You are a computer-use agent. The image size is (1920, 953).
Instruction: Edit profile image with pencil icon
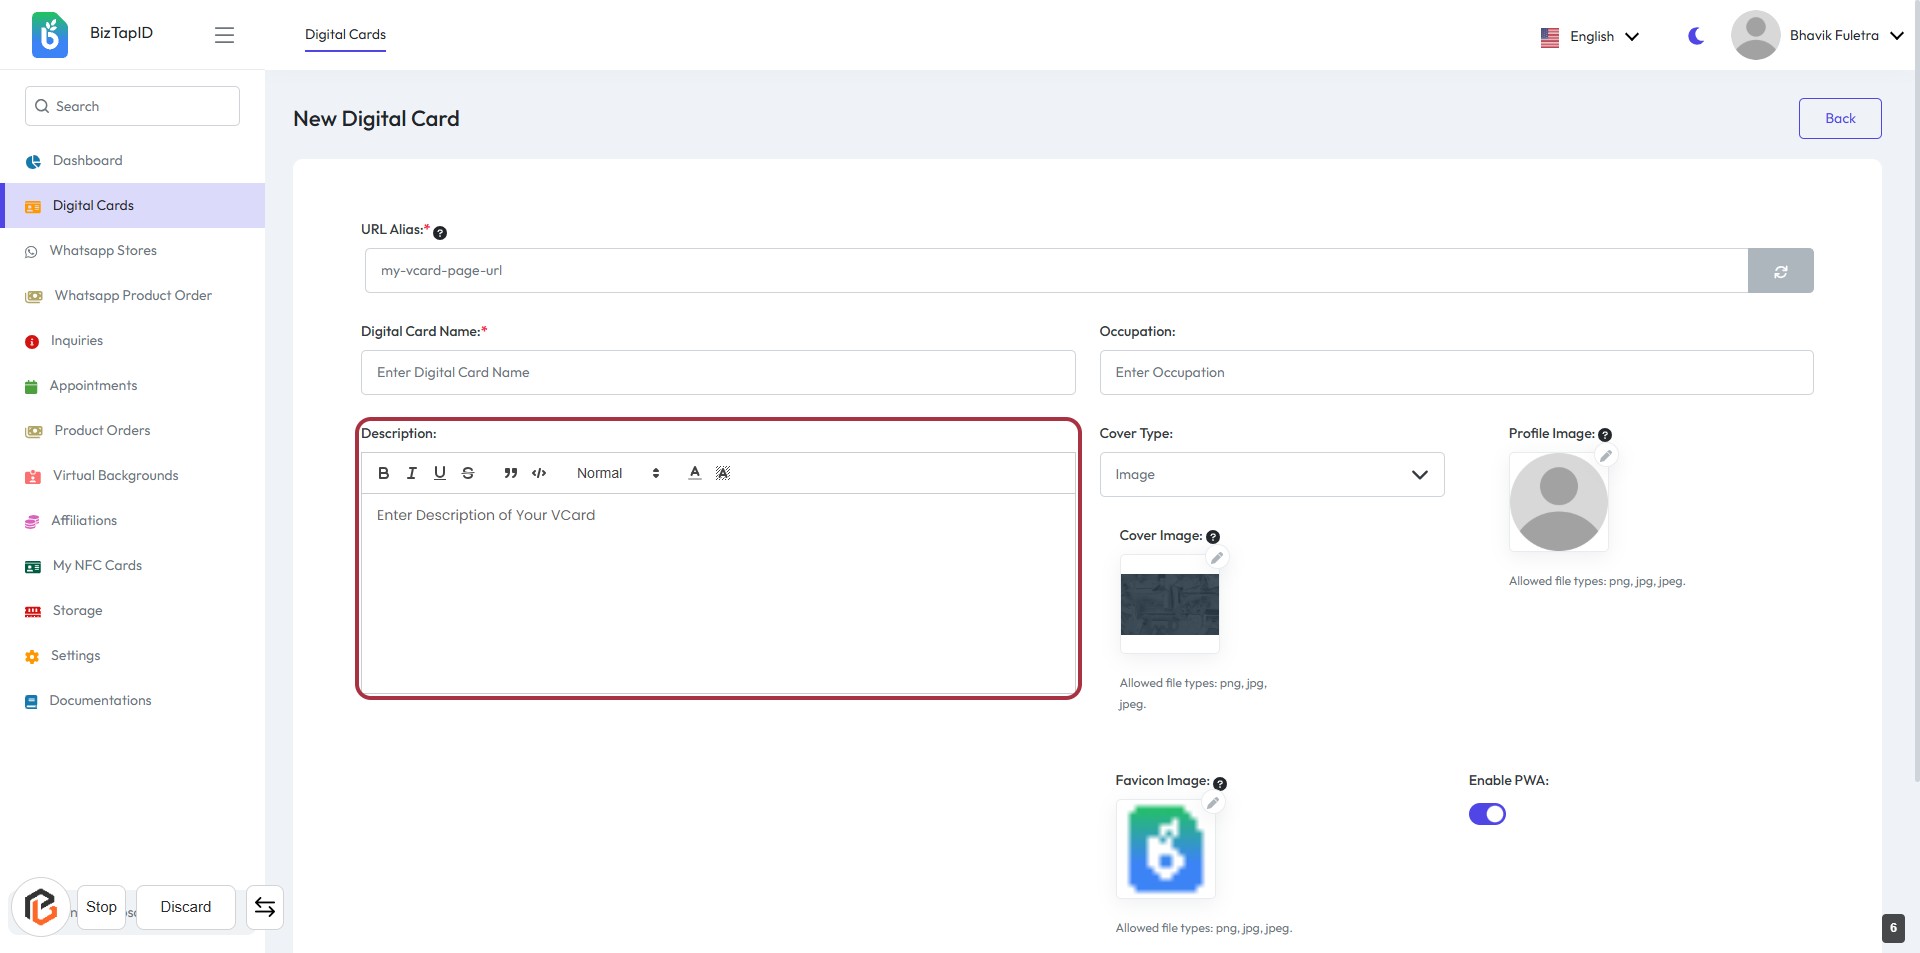[x=1606, y=456]
